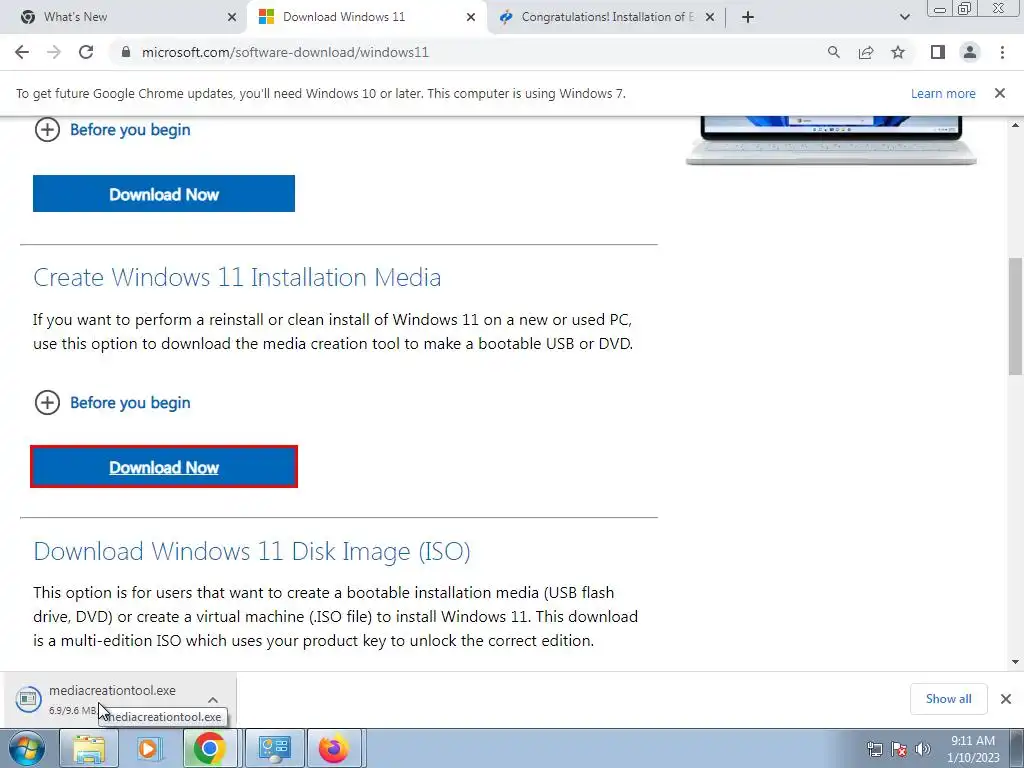The width and height of the screenshot is (1024, 768).
Task: Click the forward navigation arrow
Action: pyautogui.click(x=54, y=52)
